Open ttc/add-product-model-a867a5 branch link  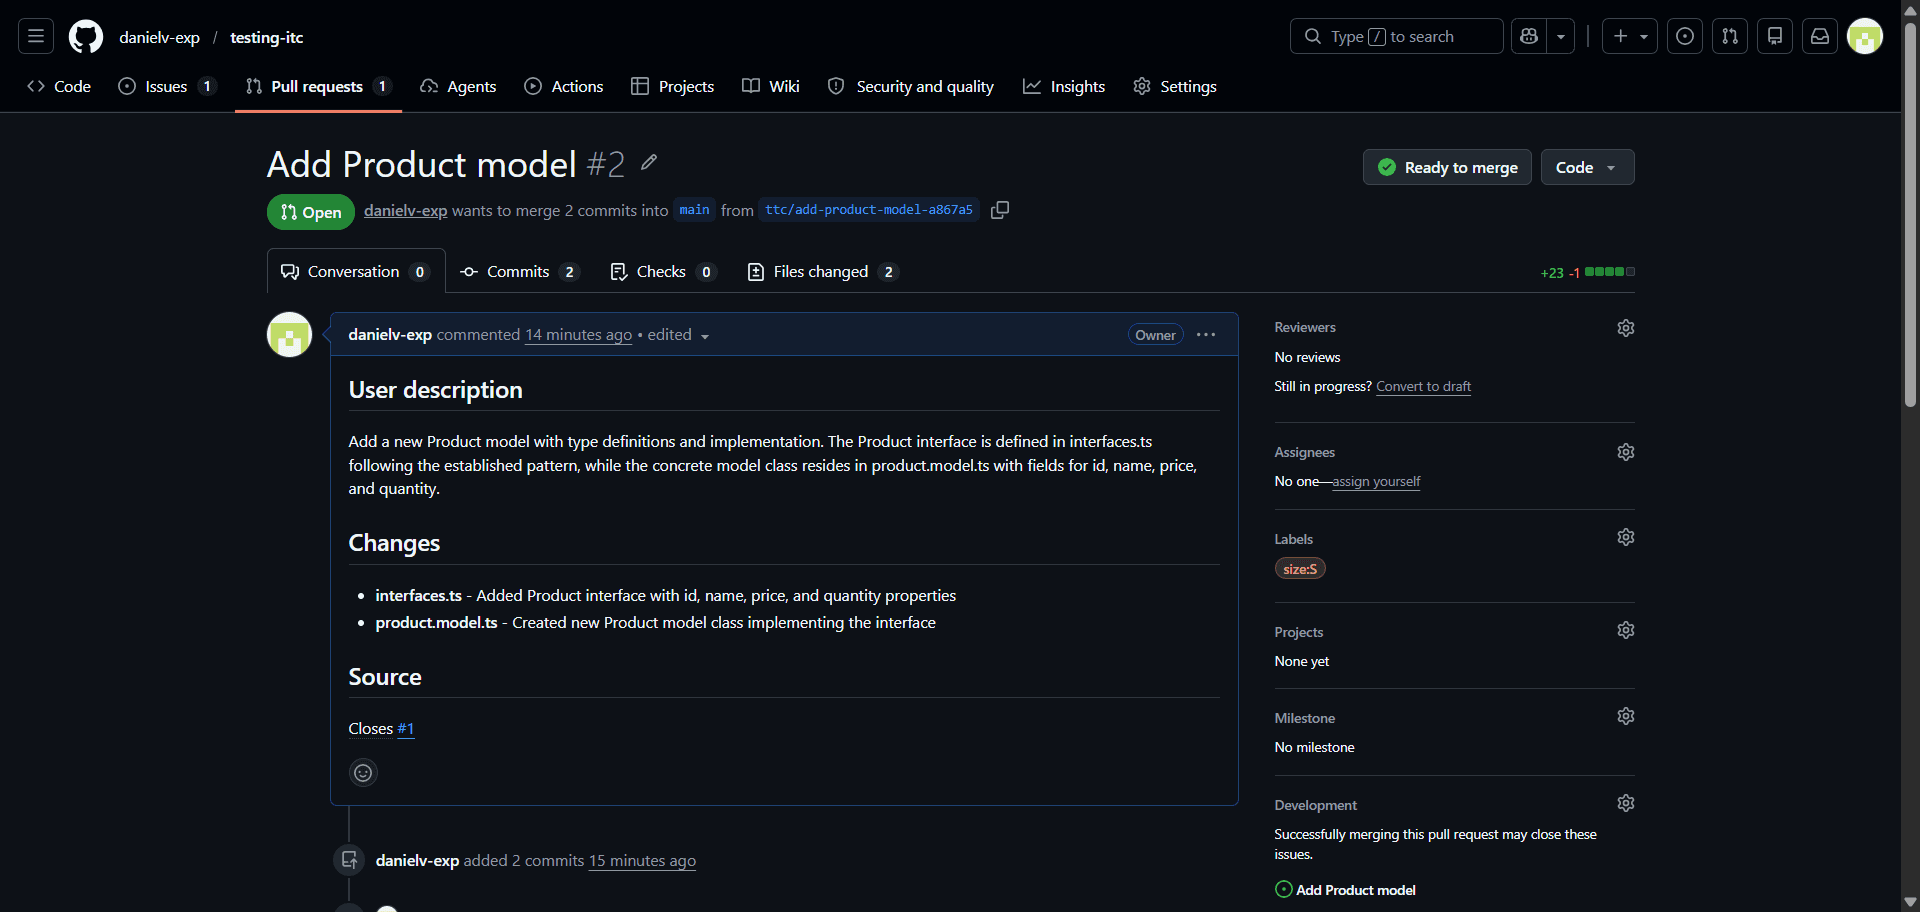(x=869, y=210)
